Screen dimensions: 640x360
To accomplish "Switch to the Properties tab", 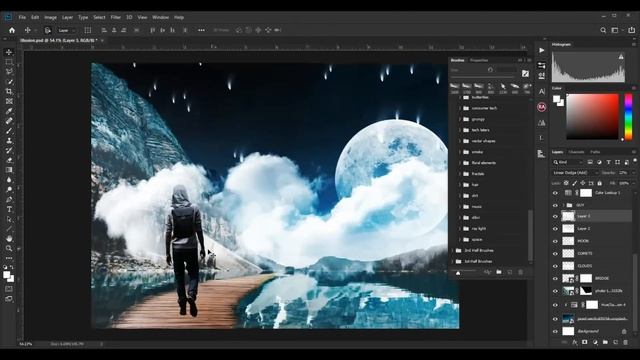I will click(x=479, y=60).
